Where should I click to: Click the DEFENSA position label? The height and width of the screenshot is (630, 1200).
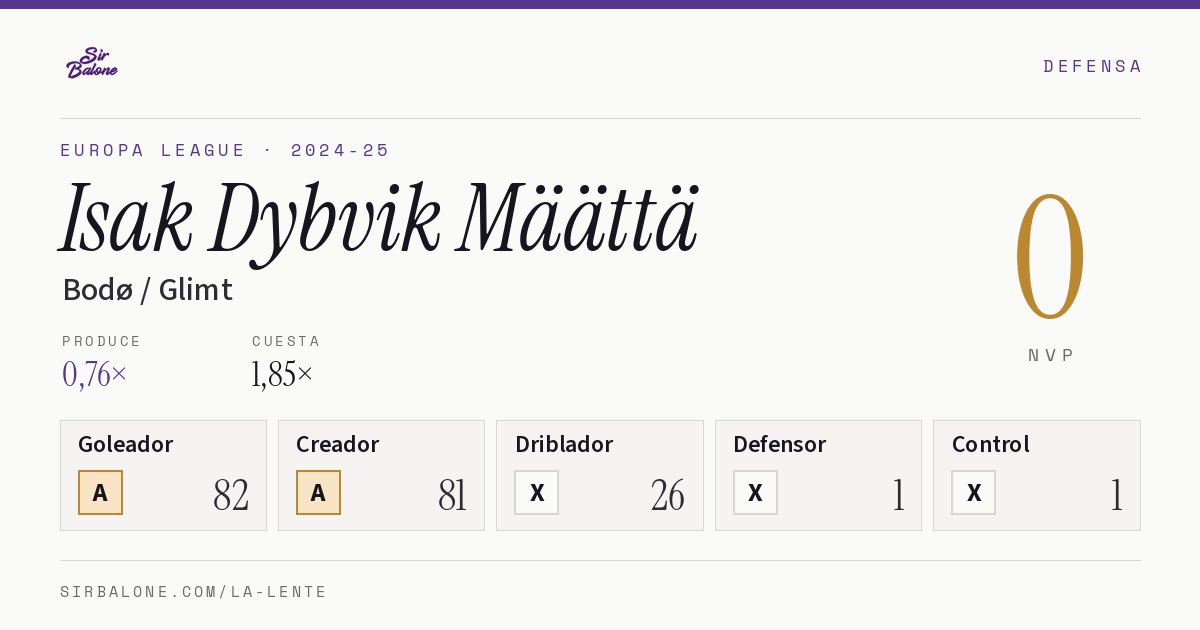pos(1092,66)
